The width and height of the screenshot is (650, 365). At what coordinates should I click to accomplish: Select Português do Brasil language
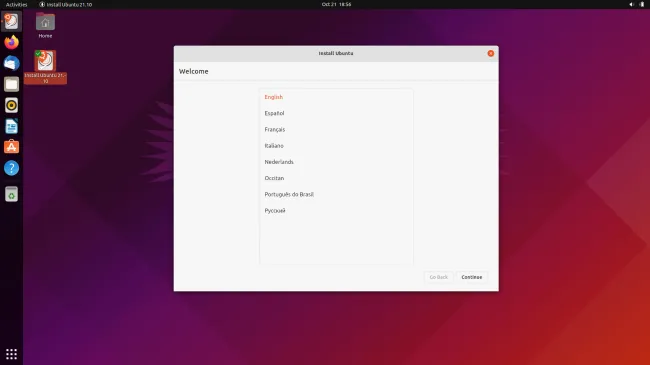click(336, 194)
